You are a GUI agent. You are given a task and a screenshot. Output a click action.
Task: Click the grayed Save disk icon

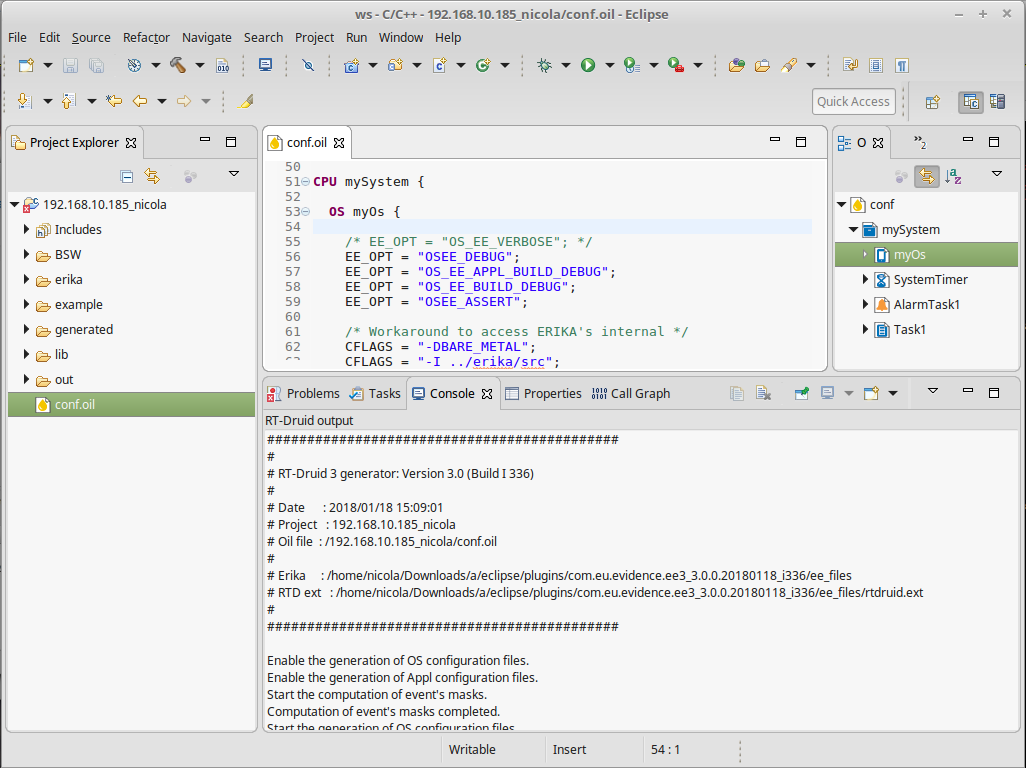pos(70,65)
